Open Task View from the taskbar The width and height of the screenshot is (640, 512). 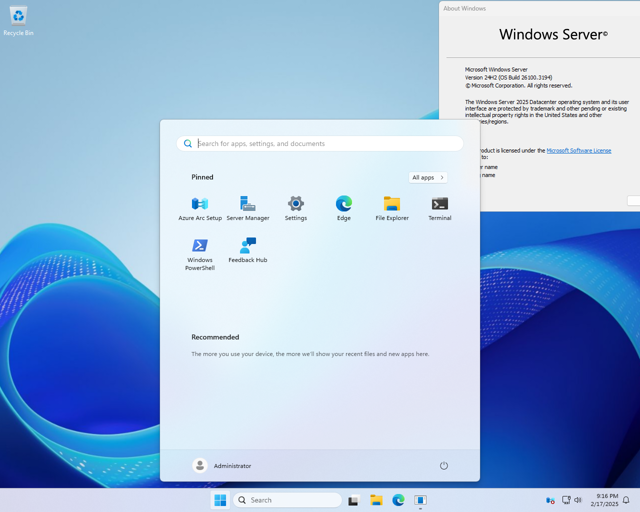click(x=353, y=500)
